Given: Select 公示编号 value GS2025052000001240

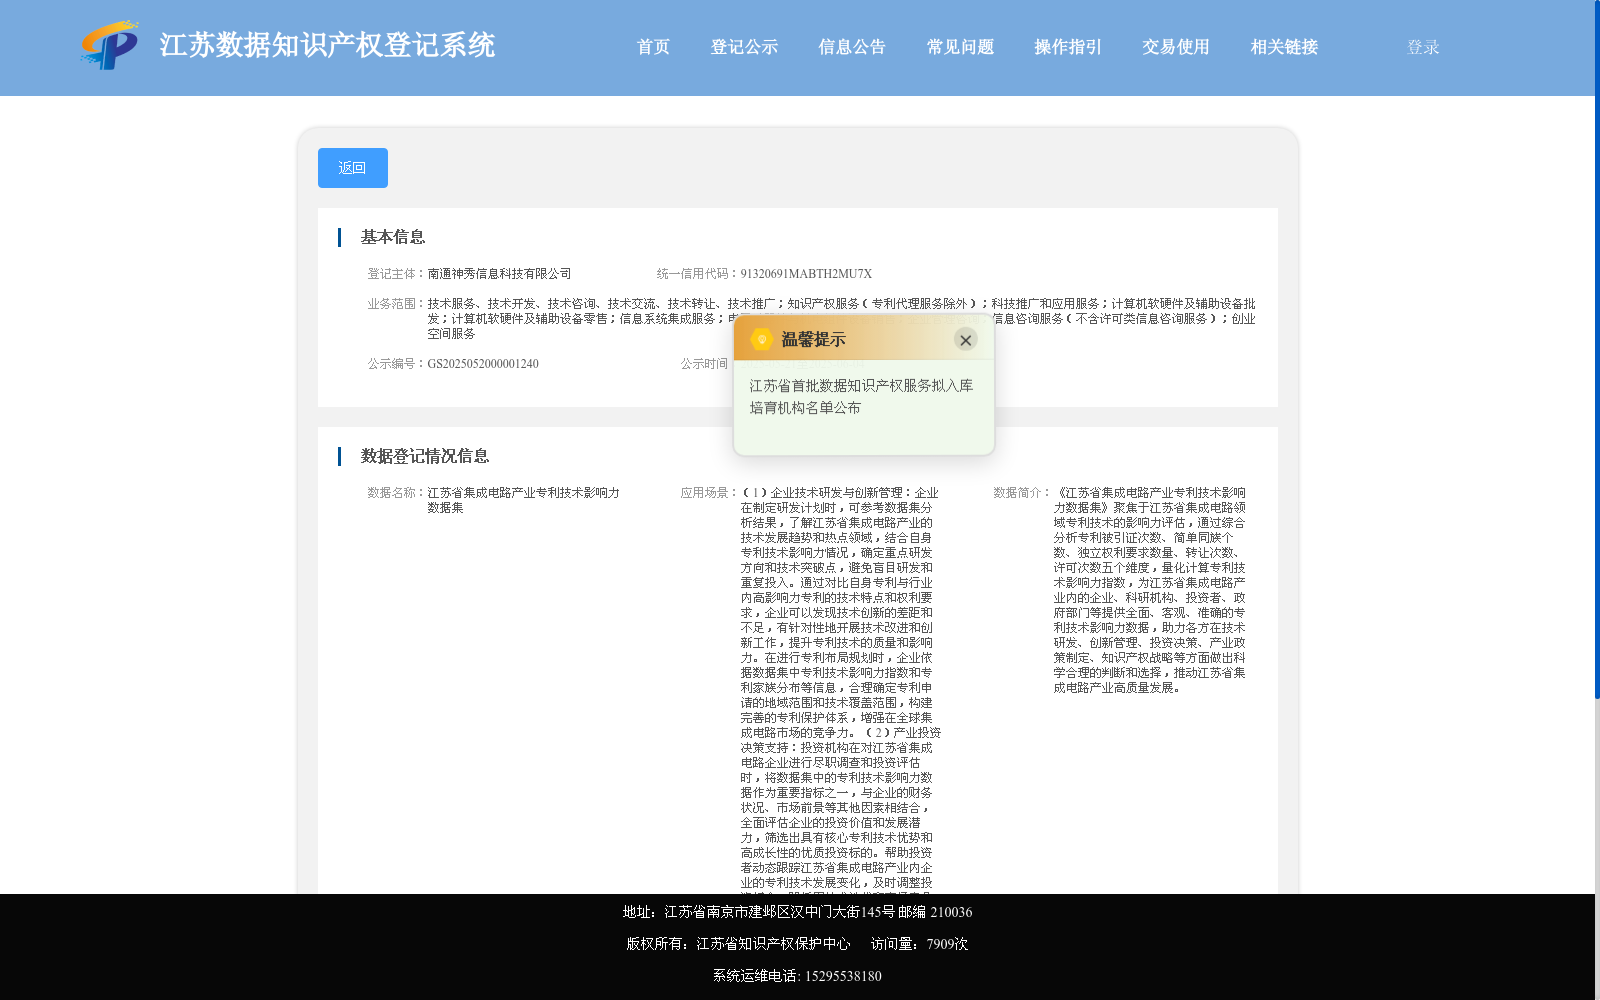Looking at the screenshot, I should [x=483, y=364].
